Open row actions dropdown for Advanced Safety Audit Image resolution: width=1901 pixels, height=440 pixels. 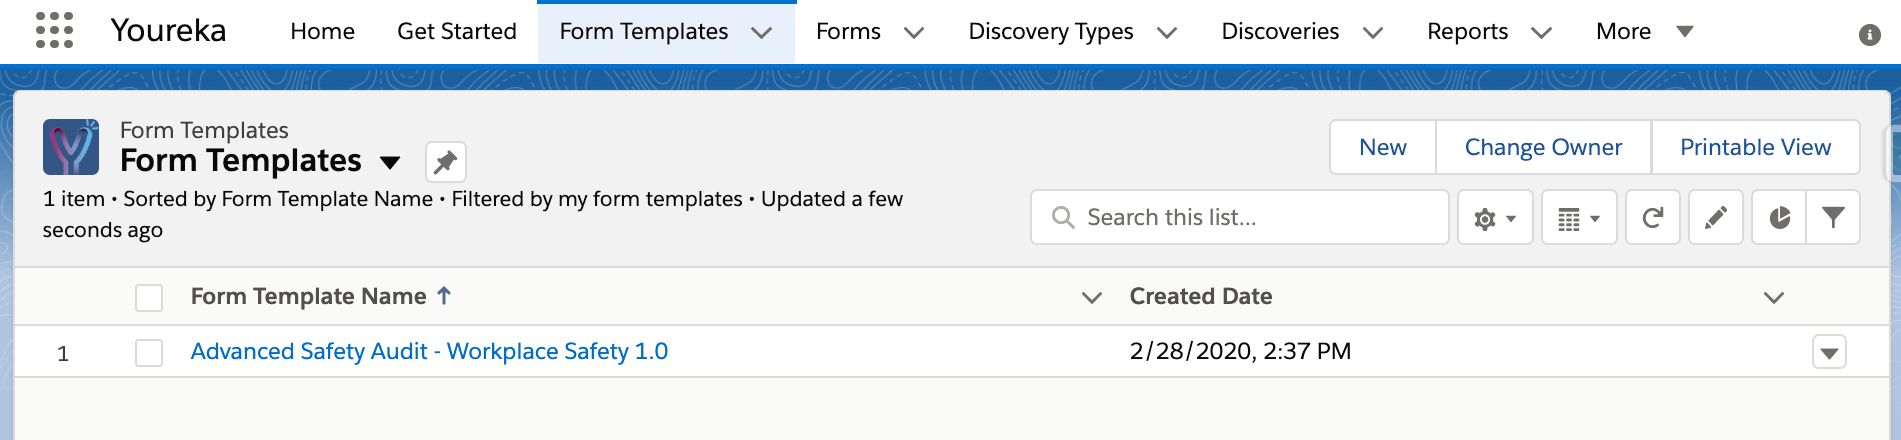tap(1829, 352)
